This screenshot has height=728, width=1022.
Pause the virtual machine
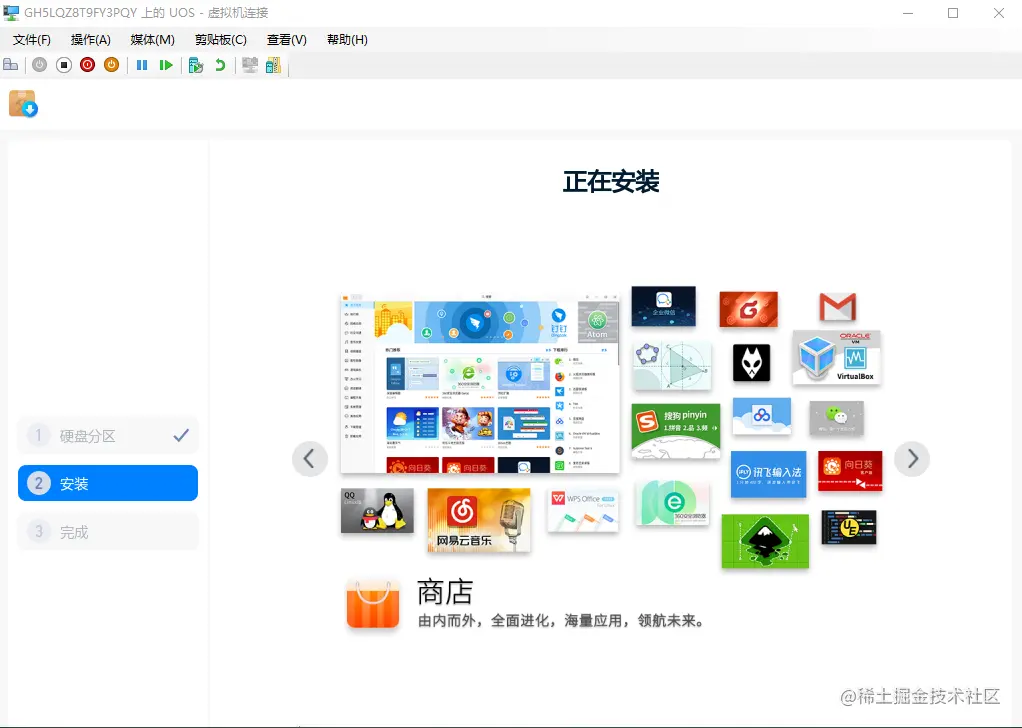click(x=141, y=65)
